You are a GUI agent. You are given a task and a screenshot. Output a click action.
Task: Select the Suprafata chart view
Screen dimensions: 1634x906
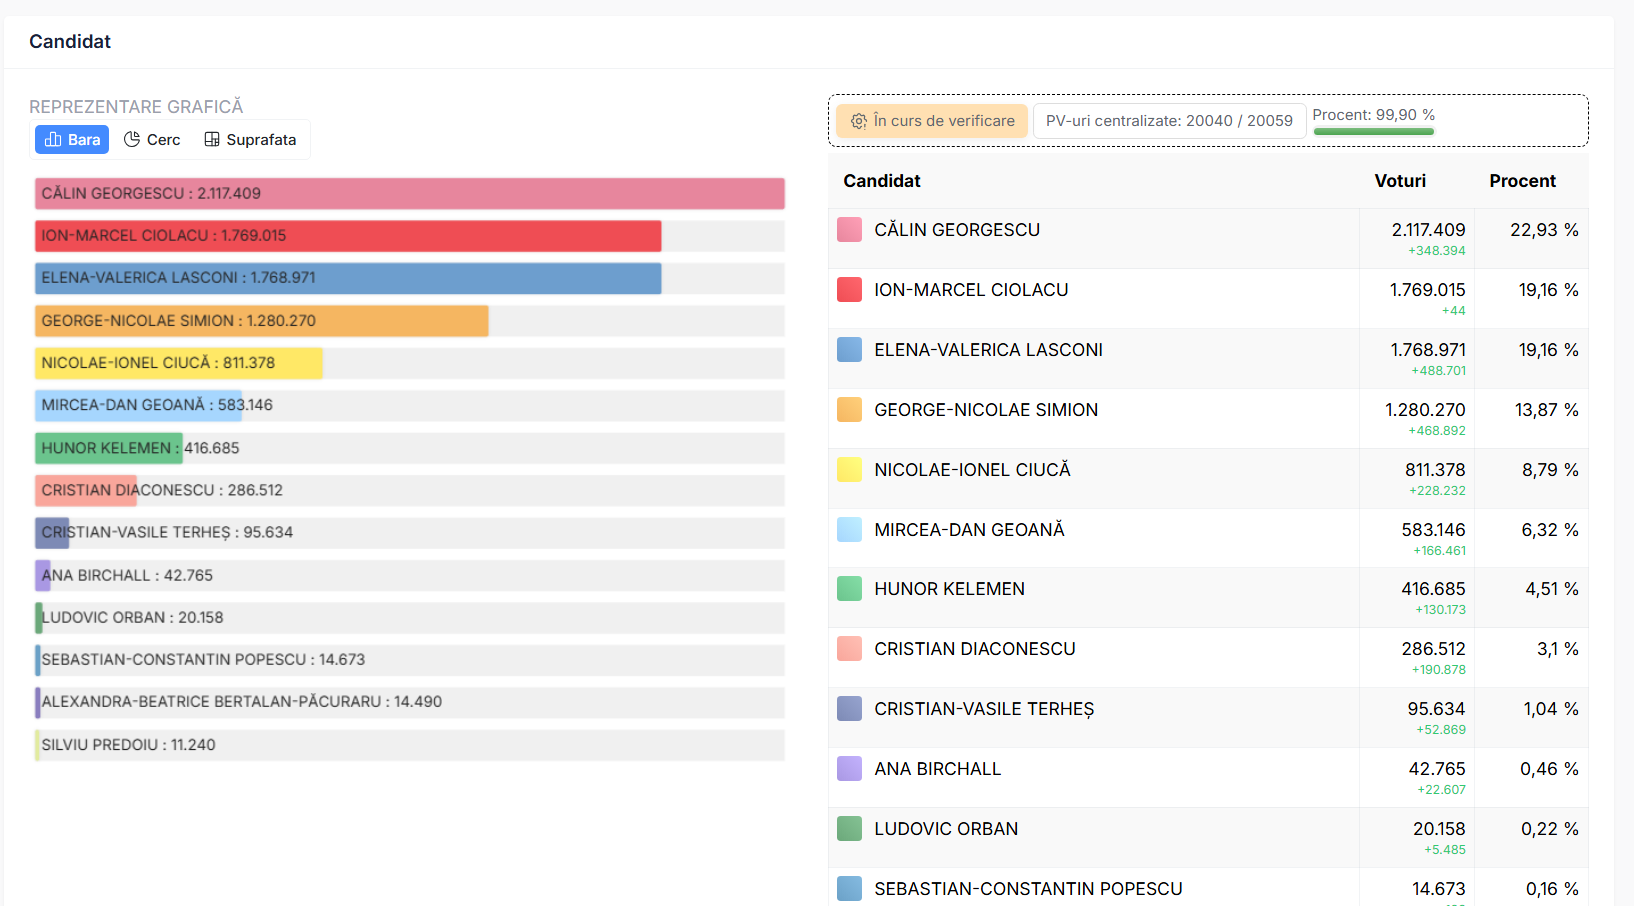click(x=250, y=140)
